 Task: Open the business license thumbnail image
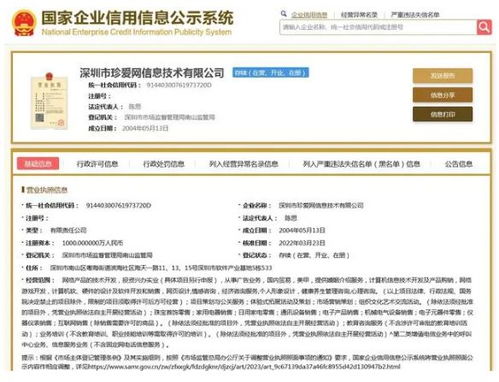pos(49,101)
